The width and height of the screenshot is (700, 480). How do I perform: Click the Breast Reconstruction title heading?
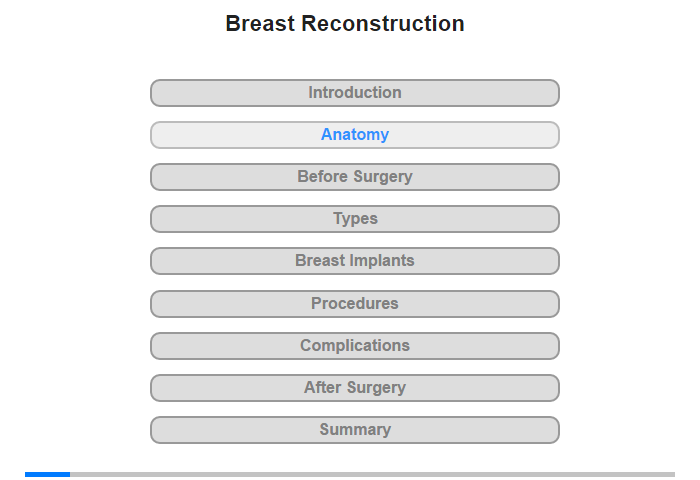345,24
